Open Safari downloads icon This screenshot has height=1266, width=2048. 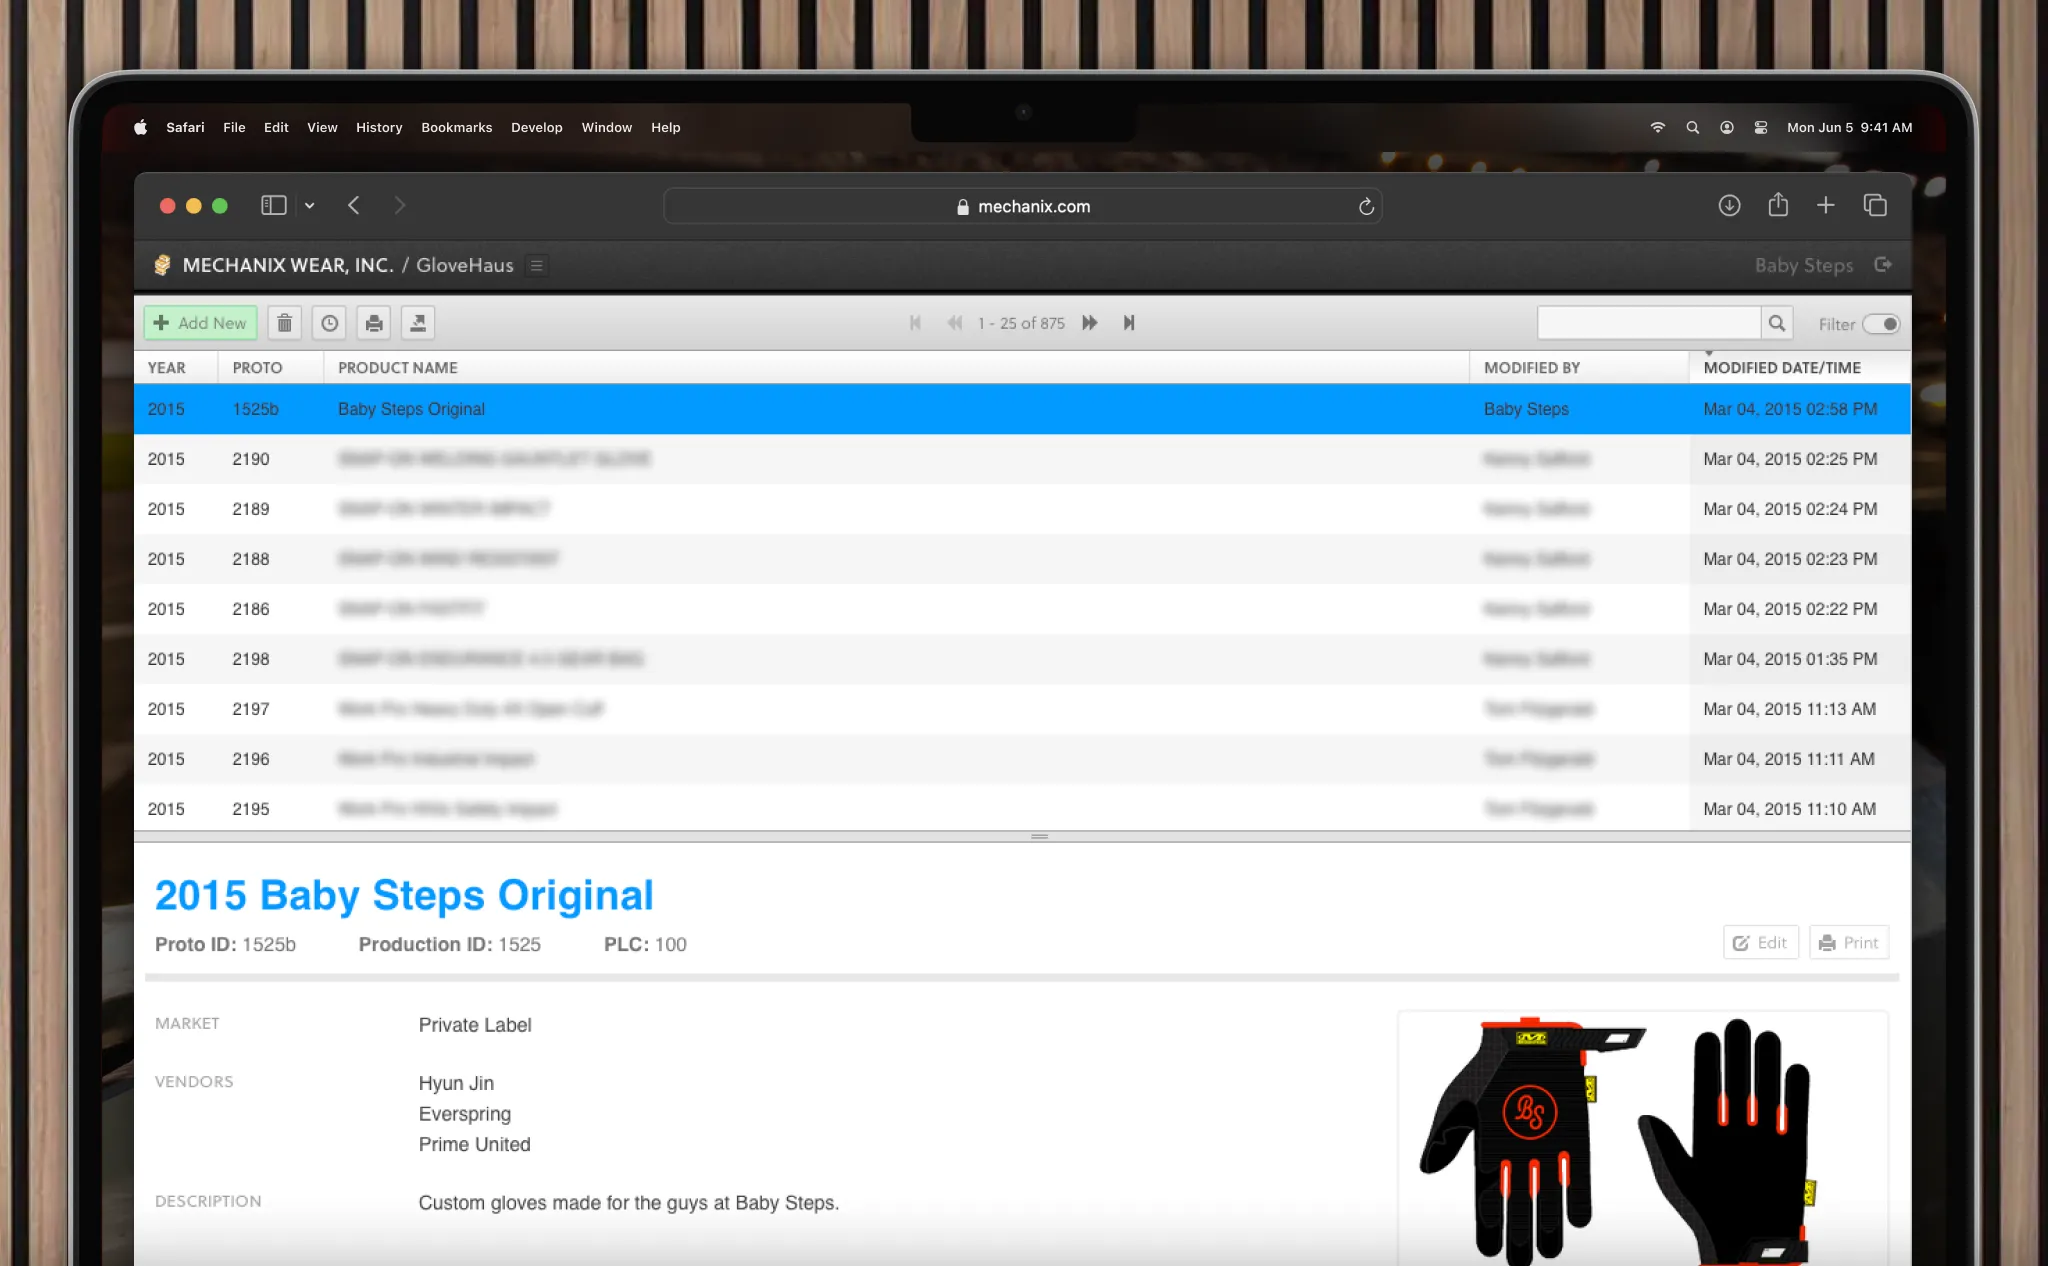click(x=1729, y=205)
